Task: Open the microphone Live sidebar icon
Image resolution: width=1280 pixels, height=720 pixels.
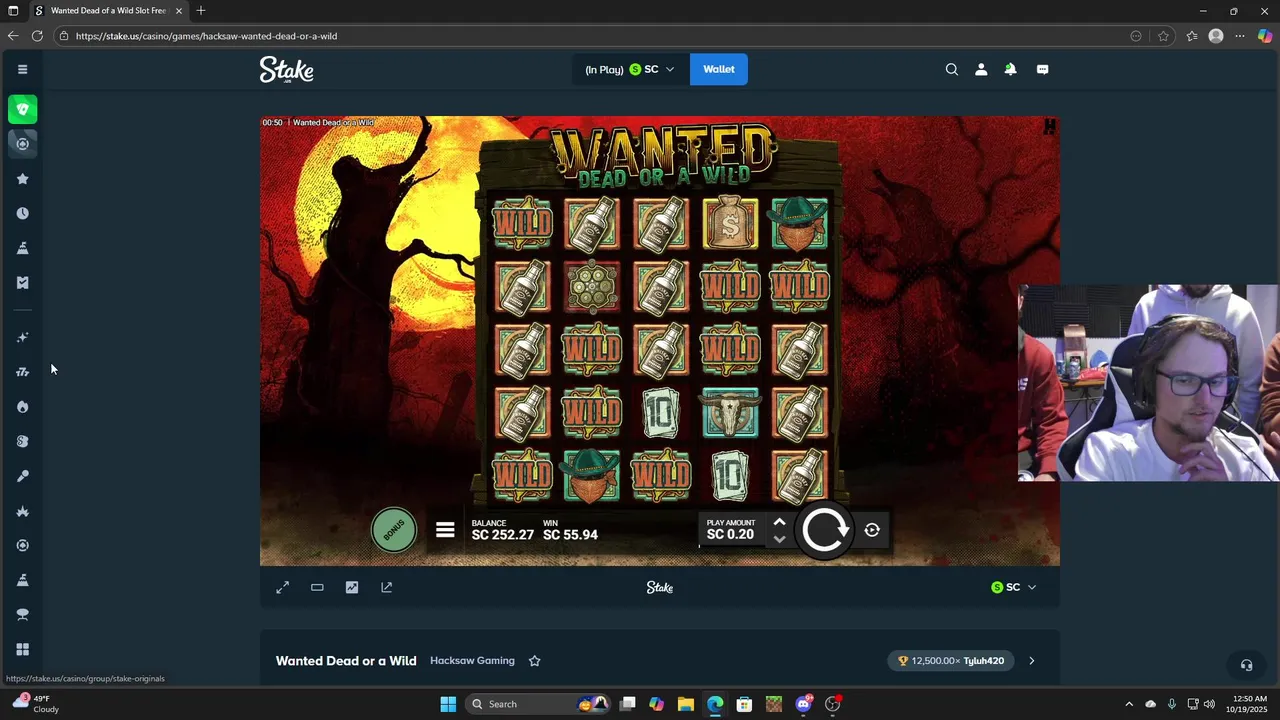Action: 22,476
